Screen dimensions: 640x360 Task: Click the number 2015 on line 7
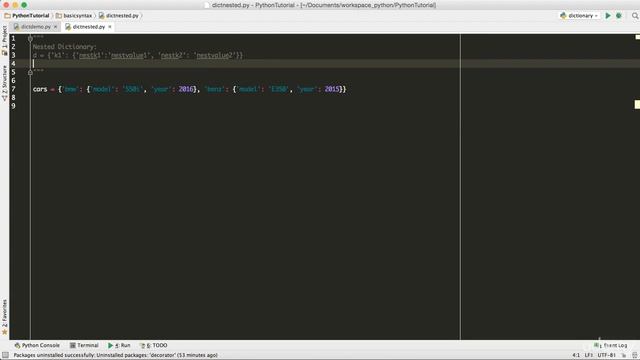coord(332,89)
